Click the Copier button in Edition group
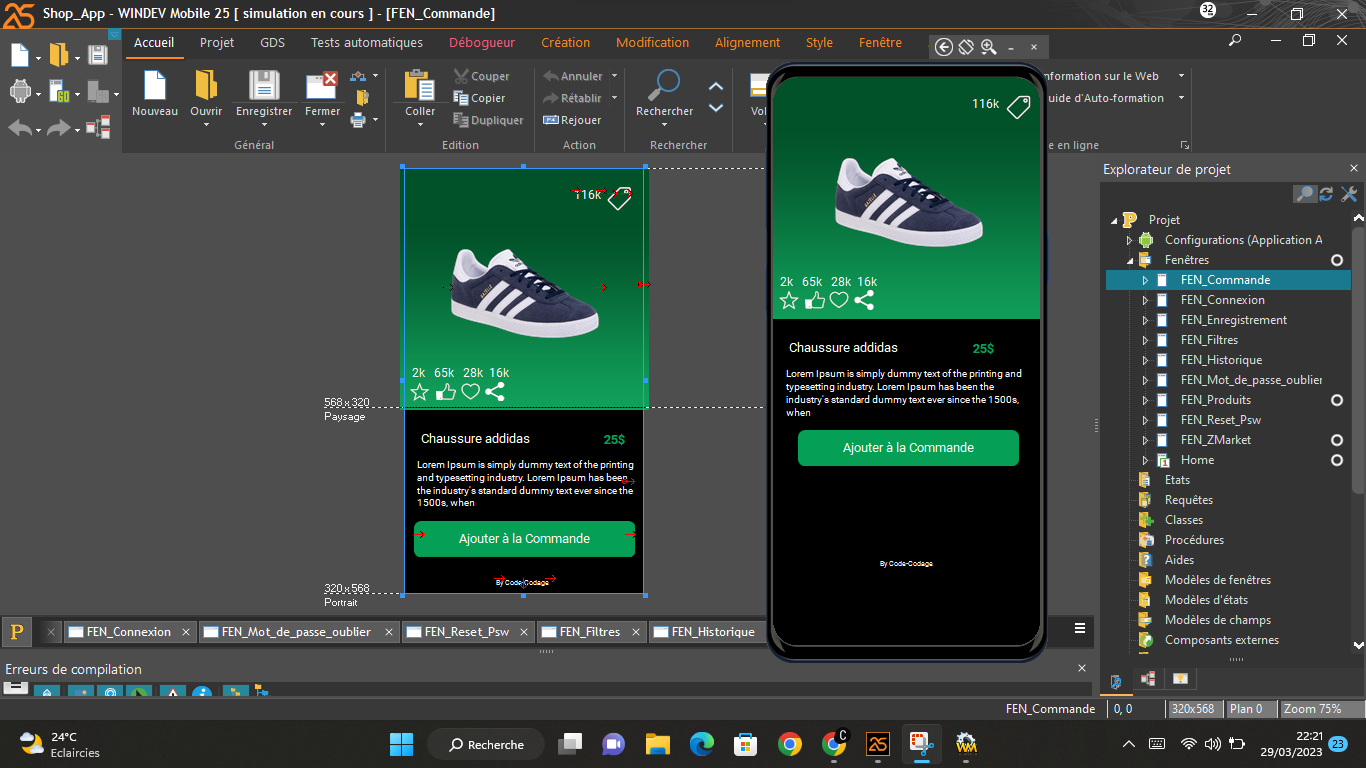Viewport: 1366px width, 768px height. point(479,98)
